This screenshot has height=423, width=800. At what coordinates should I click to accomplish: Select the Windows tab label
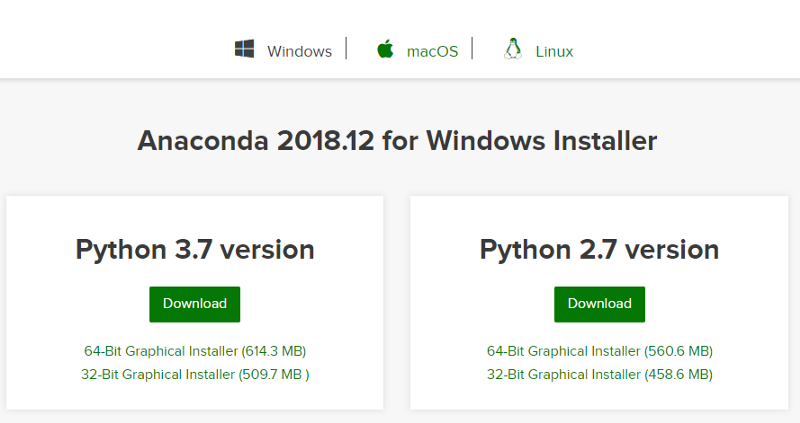(299, 51)
